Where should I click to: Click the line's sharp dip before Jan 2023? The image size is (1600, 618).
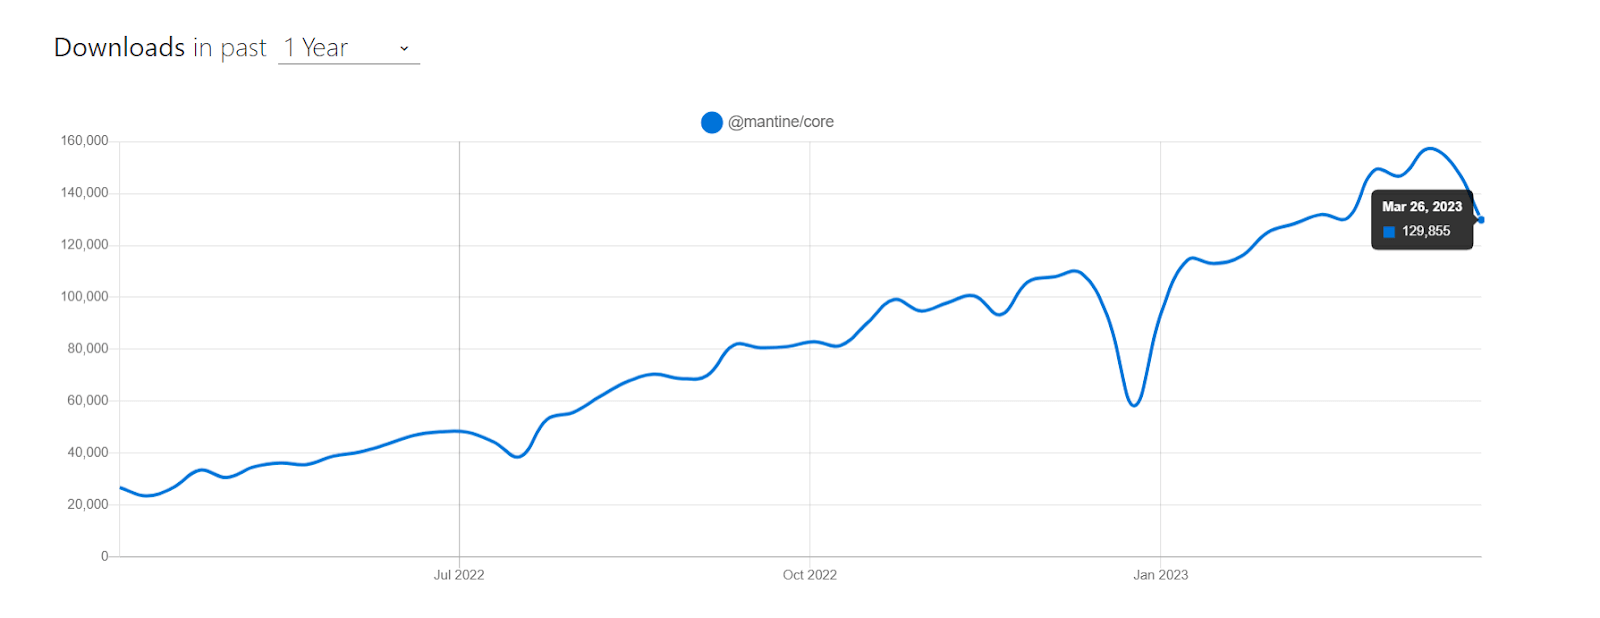coord(1134,405)
